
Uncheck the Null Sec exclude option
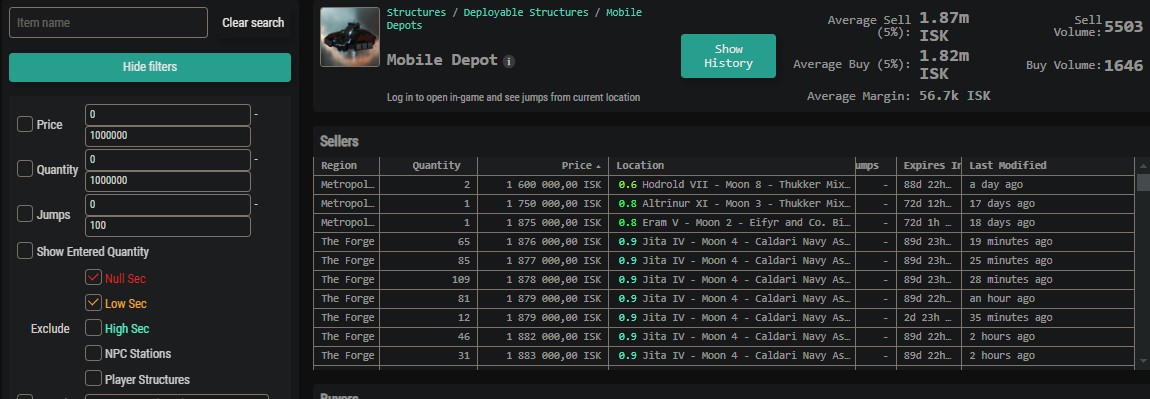pos(93,277)
